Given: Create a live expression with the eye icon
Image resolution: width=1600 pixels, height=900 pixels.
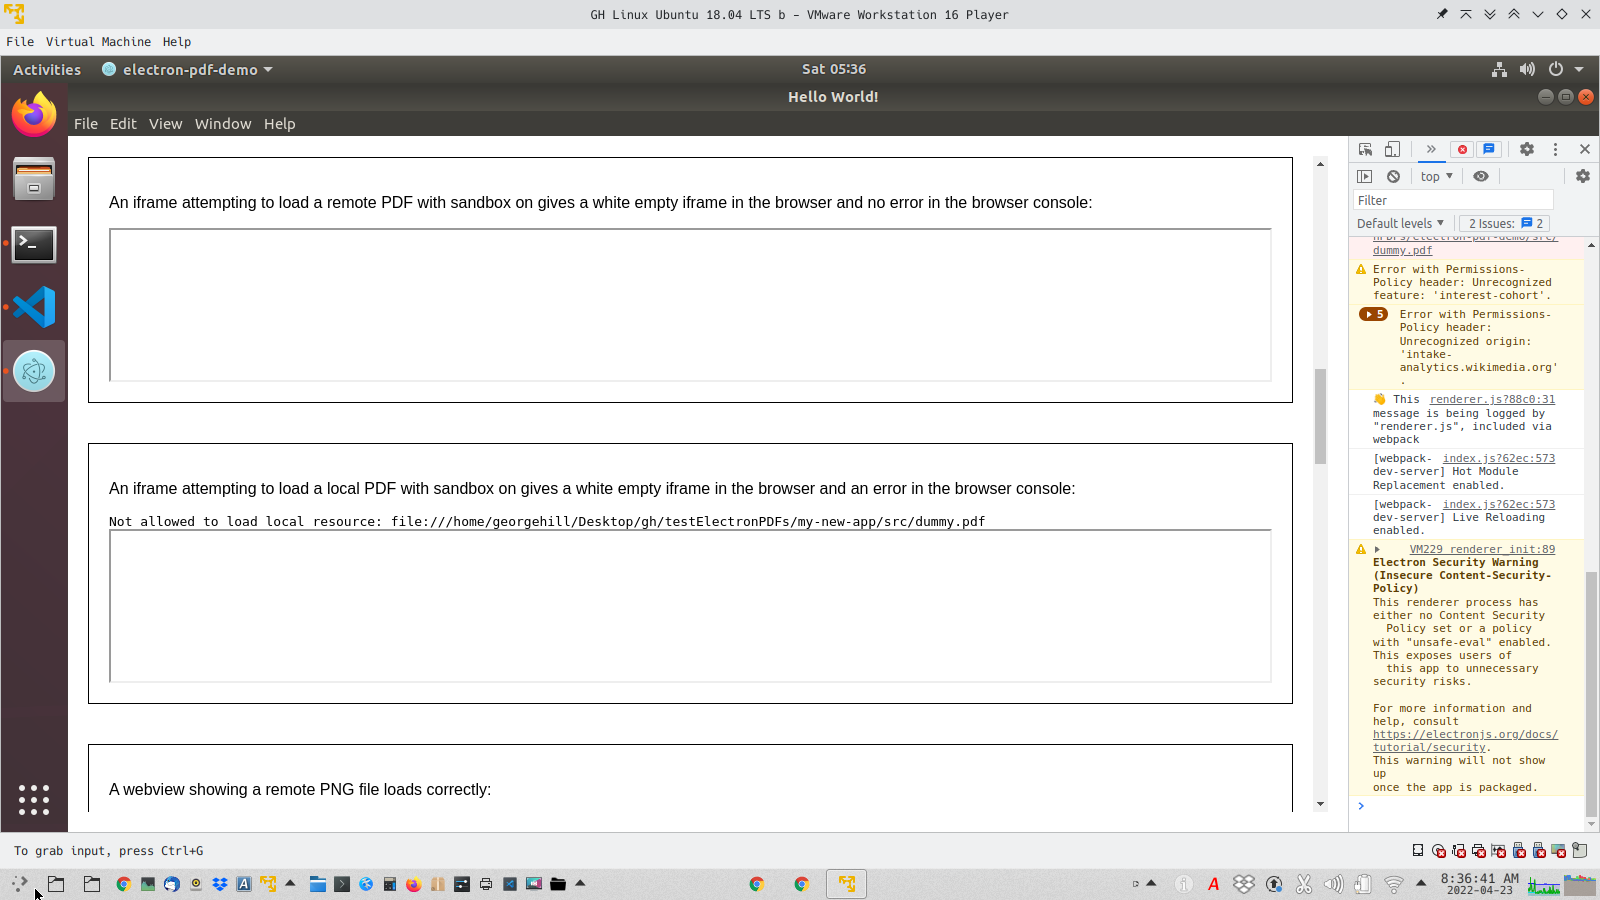Looking at the screenshot, I should click(x=1481, y=175).
